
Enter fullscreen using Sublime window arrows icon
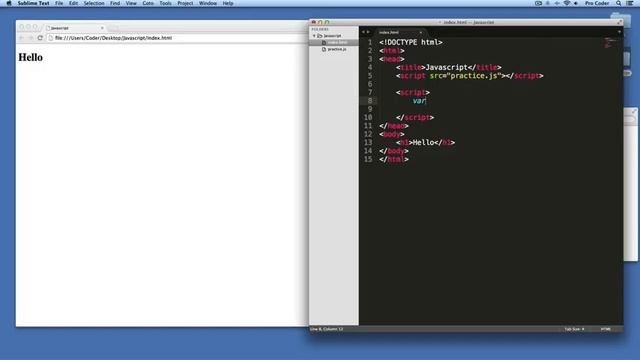click(x=619, y=22)
